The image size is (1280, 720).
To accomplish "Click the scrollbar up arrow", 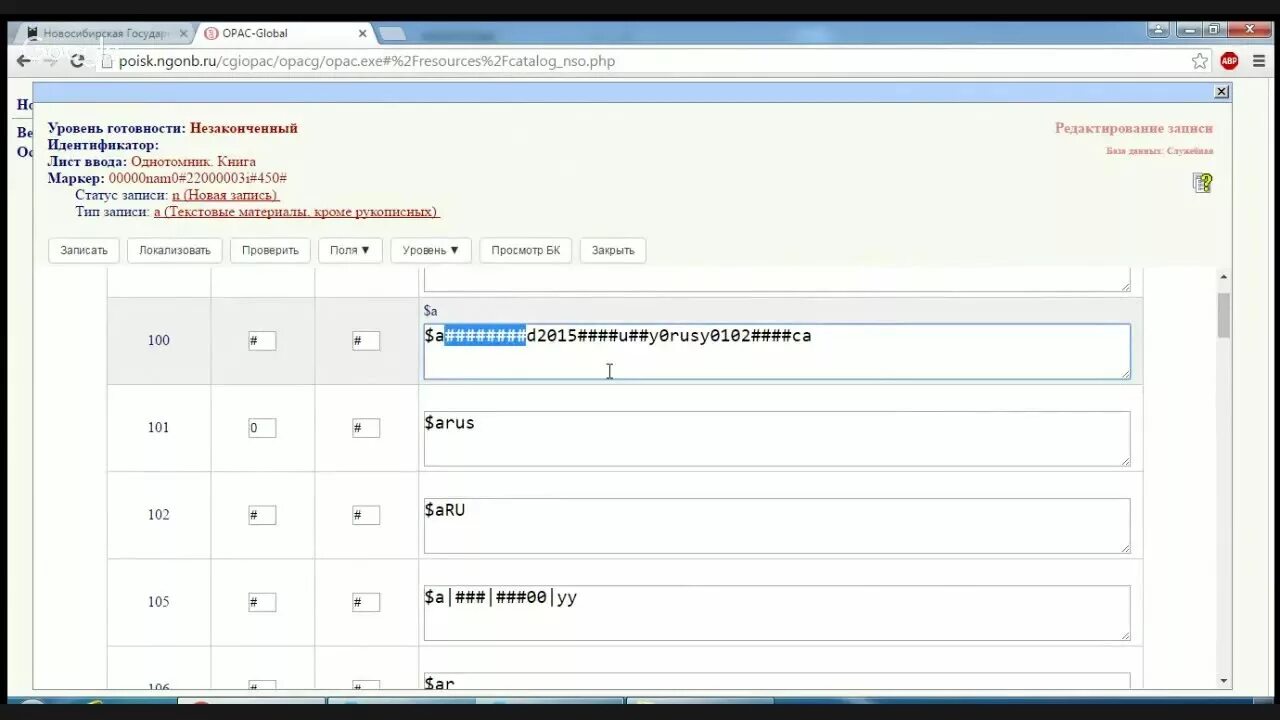I will tap(1224, 277).
